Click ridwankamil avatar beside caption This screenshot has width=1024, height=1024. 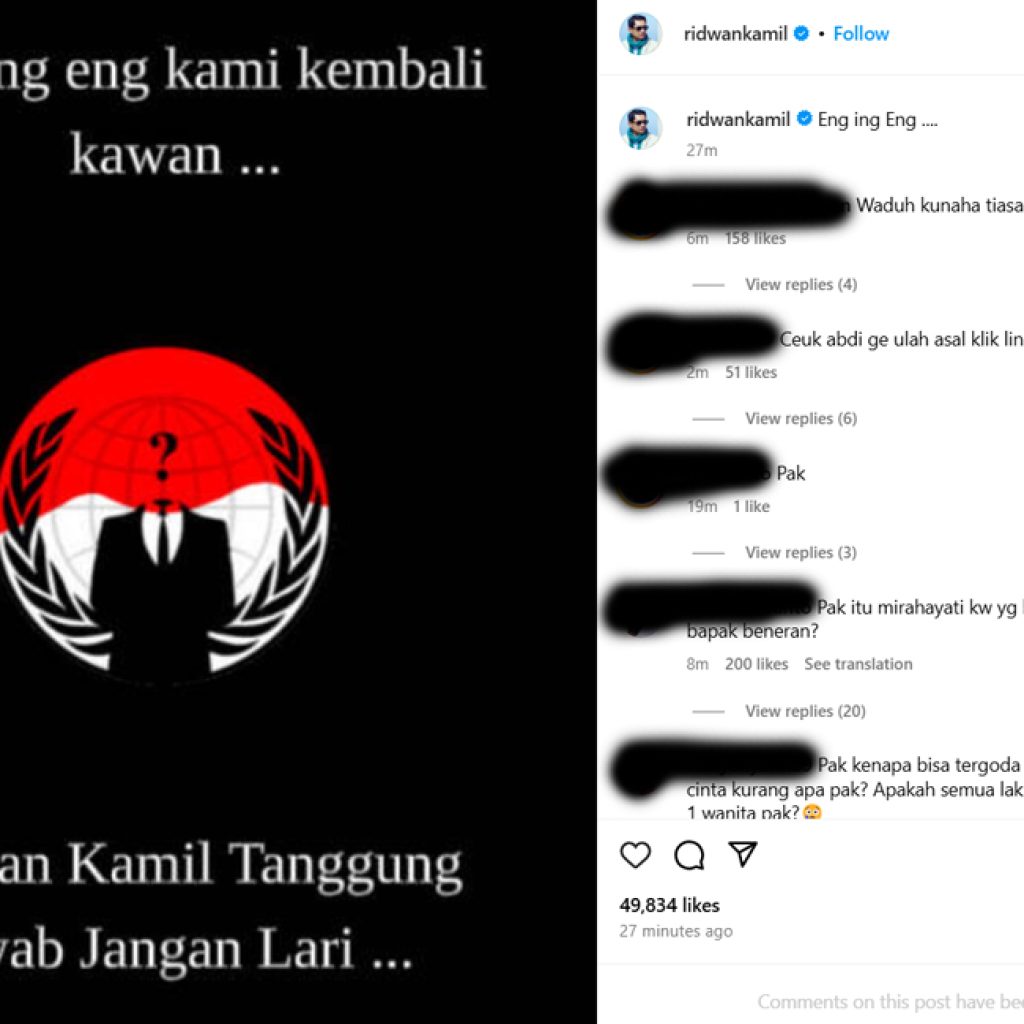641,128
